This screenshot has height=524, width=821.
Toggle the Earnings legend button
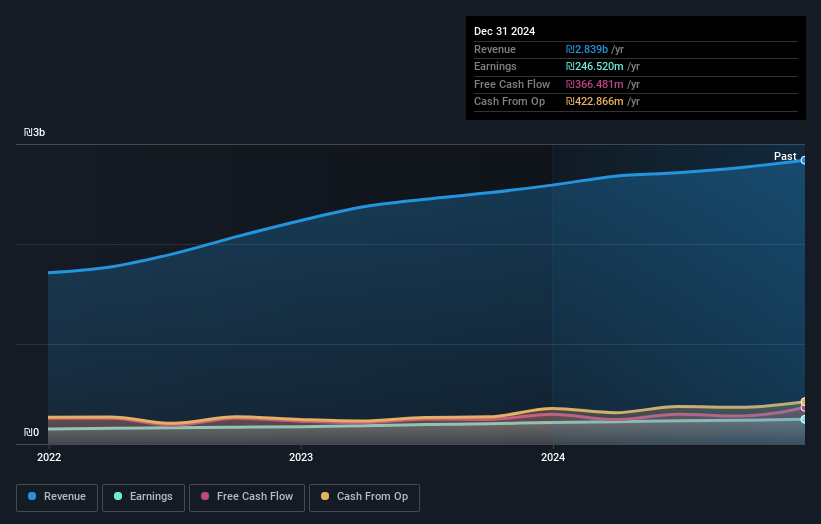point(143,497)
